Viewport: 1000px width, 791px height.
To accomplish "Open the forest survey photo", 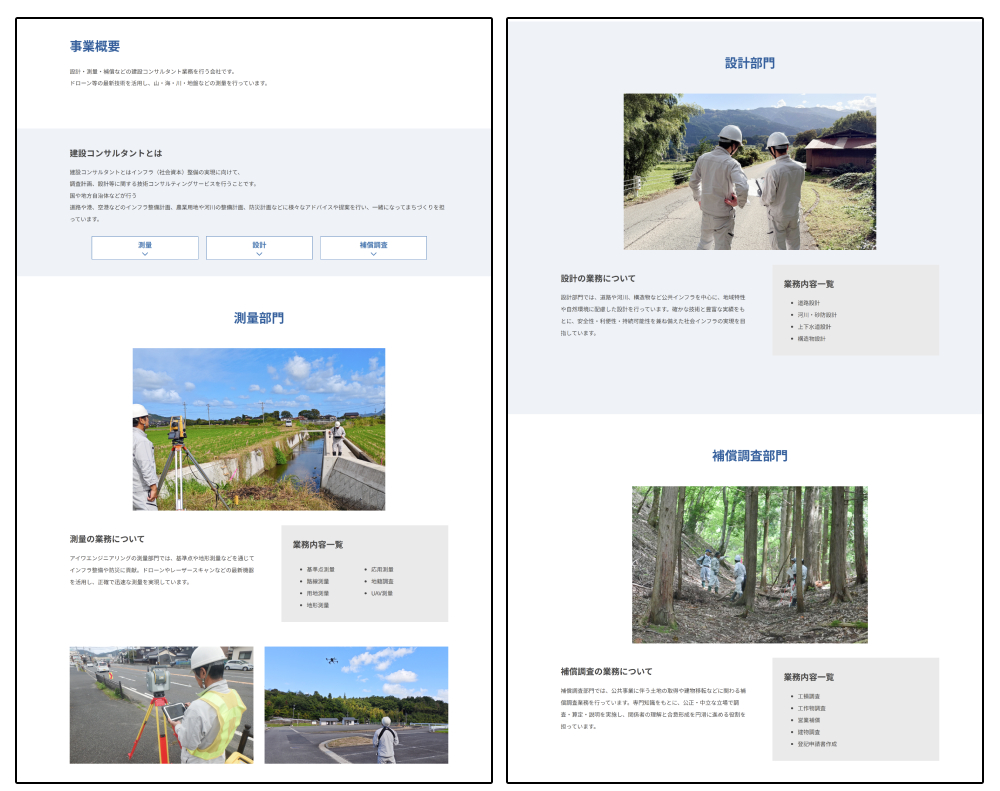I will pyautogui.click(x=749, y=564).
